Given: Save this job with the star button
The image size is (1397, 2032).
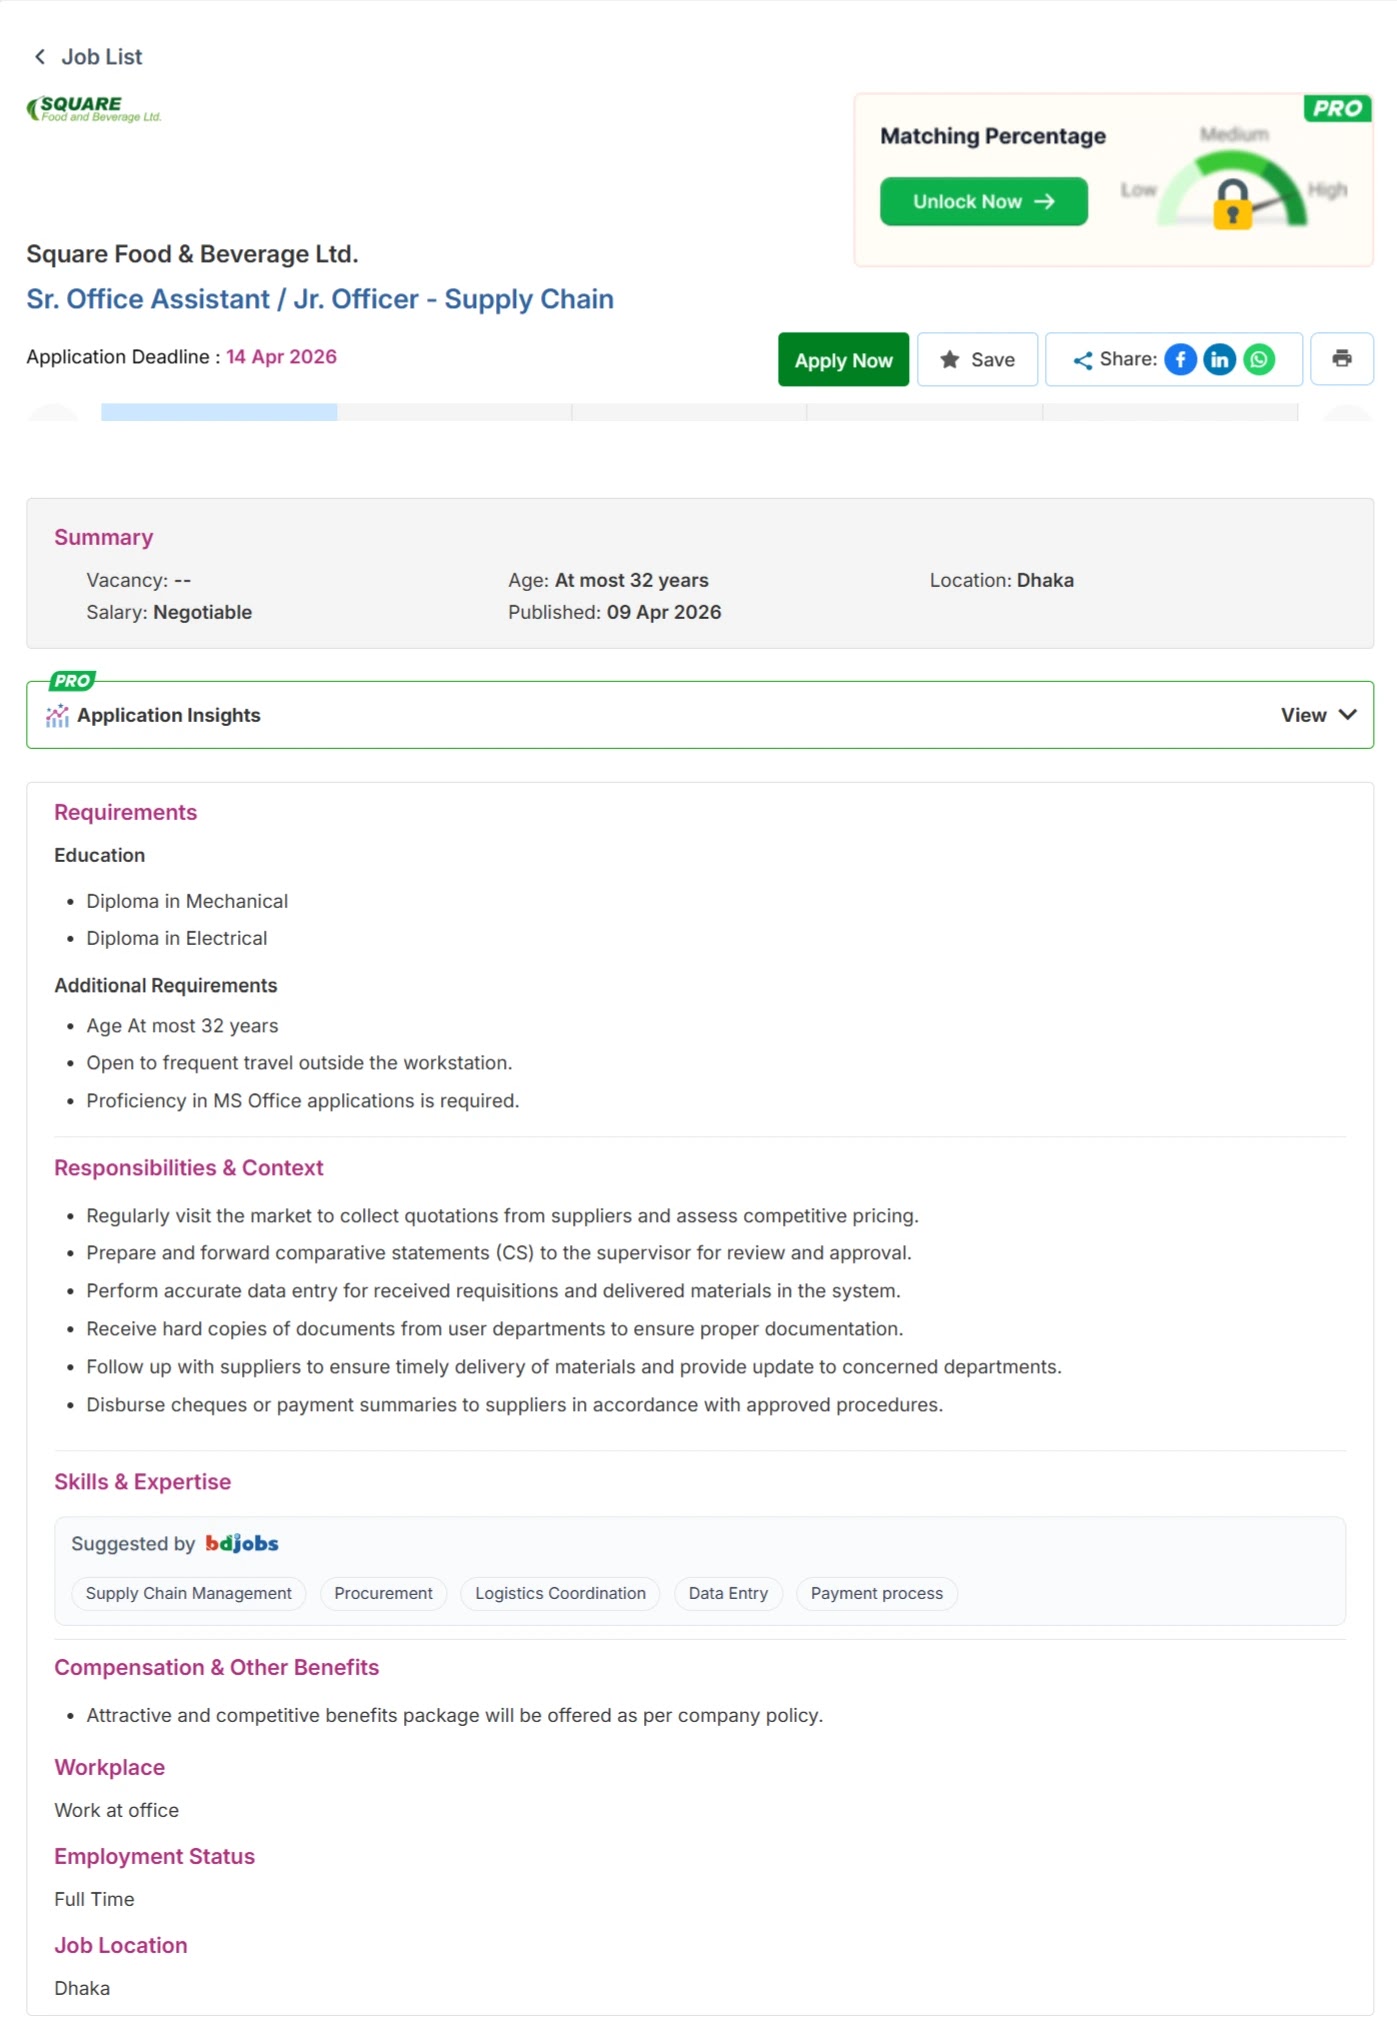Looking at the screenshot, I should point(977,360).
